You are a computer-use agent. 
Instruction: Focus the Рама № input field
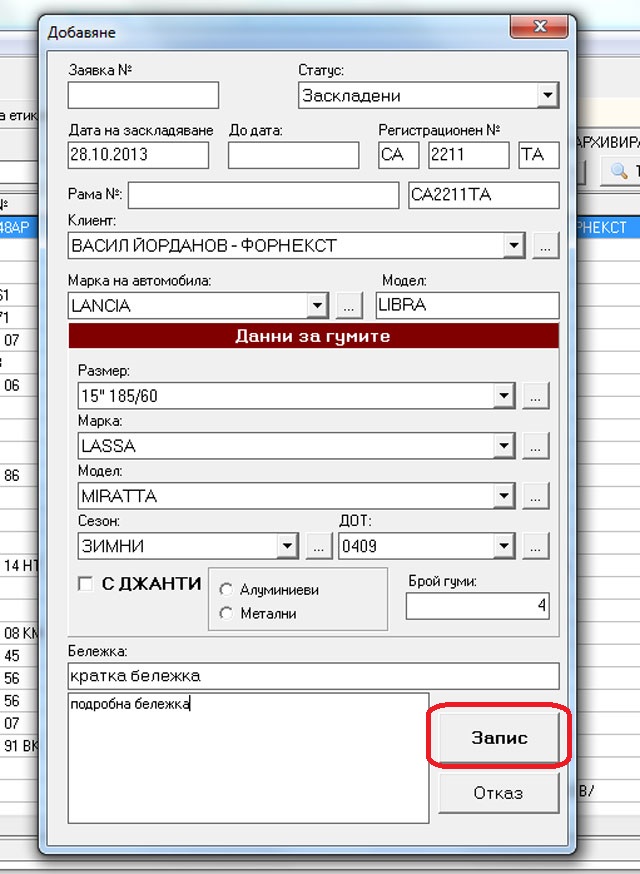click(264, 195)
